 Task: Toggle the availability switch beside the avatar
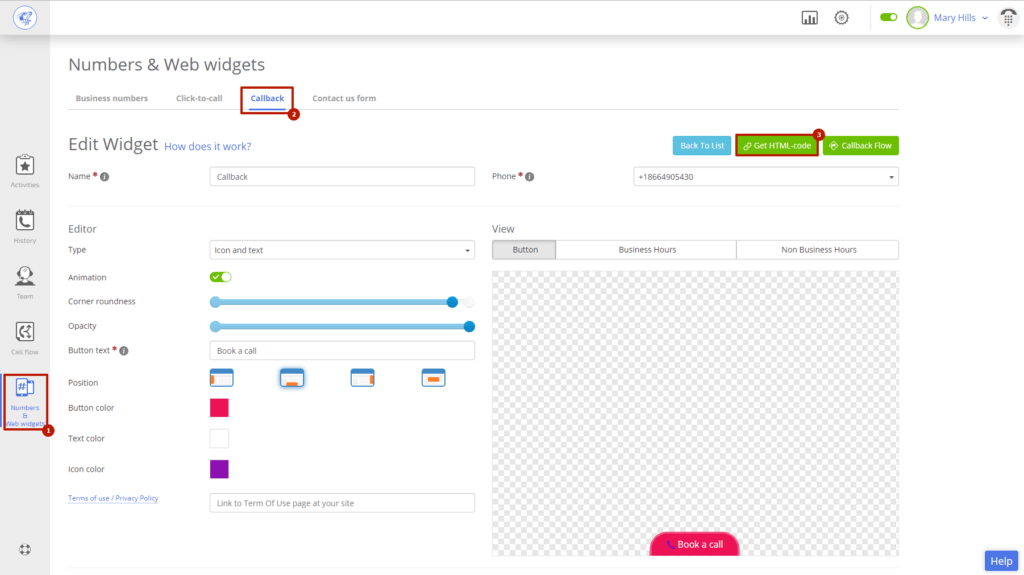tap(889, 18)
